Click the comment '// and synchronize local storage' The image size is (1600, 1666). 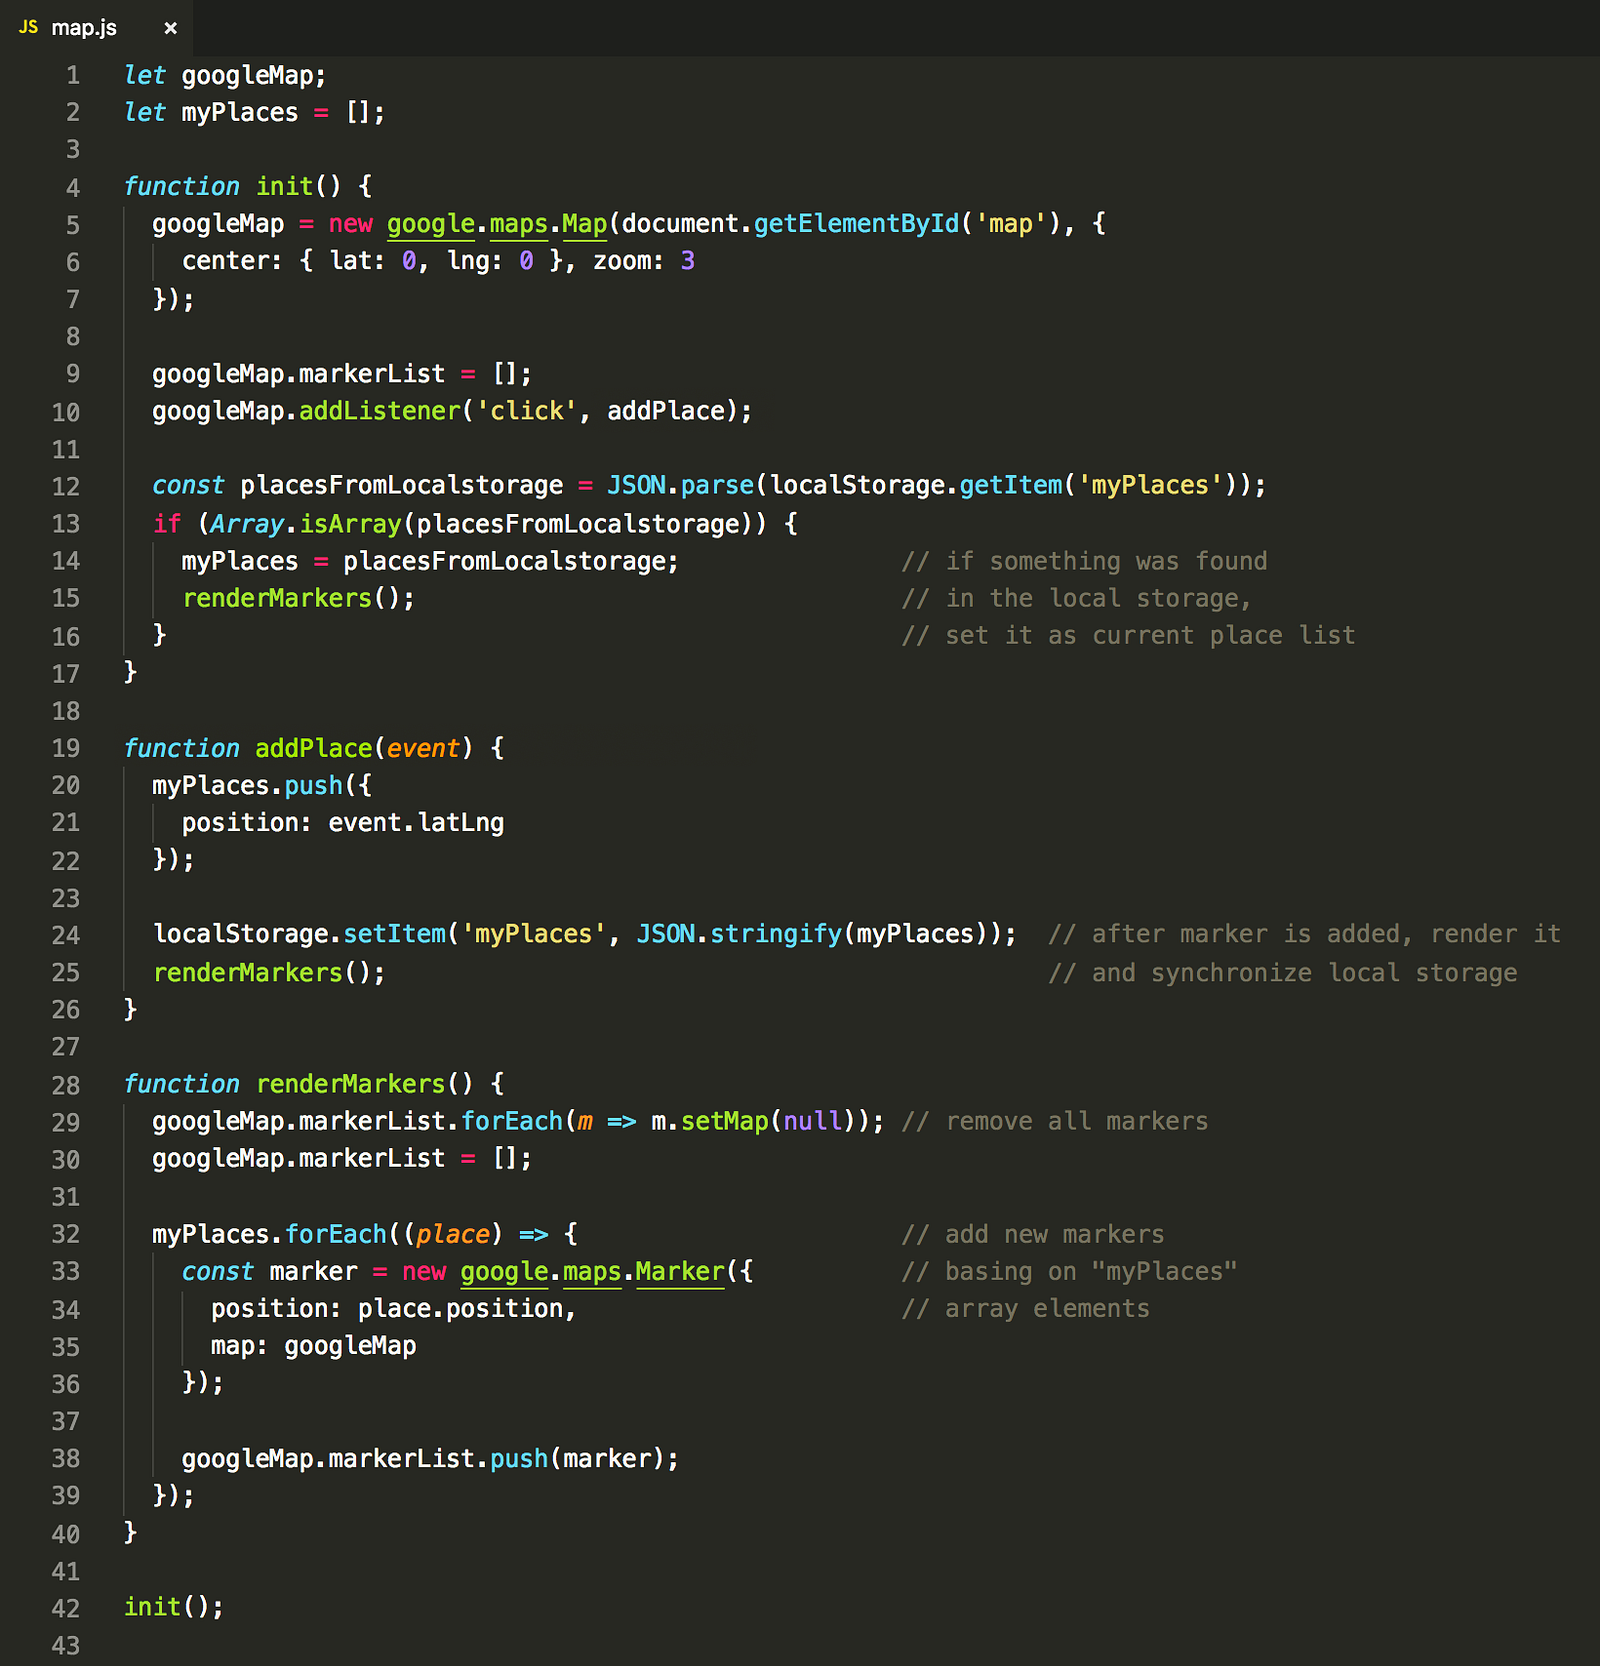1282,973
